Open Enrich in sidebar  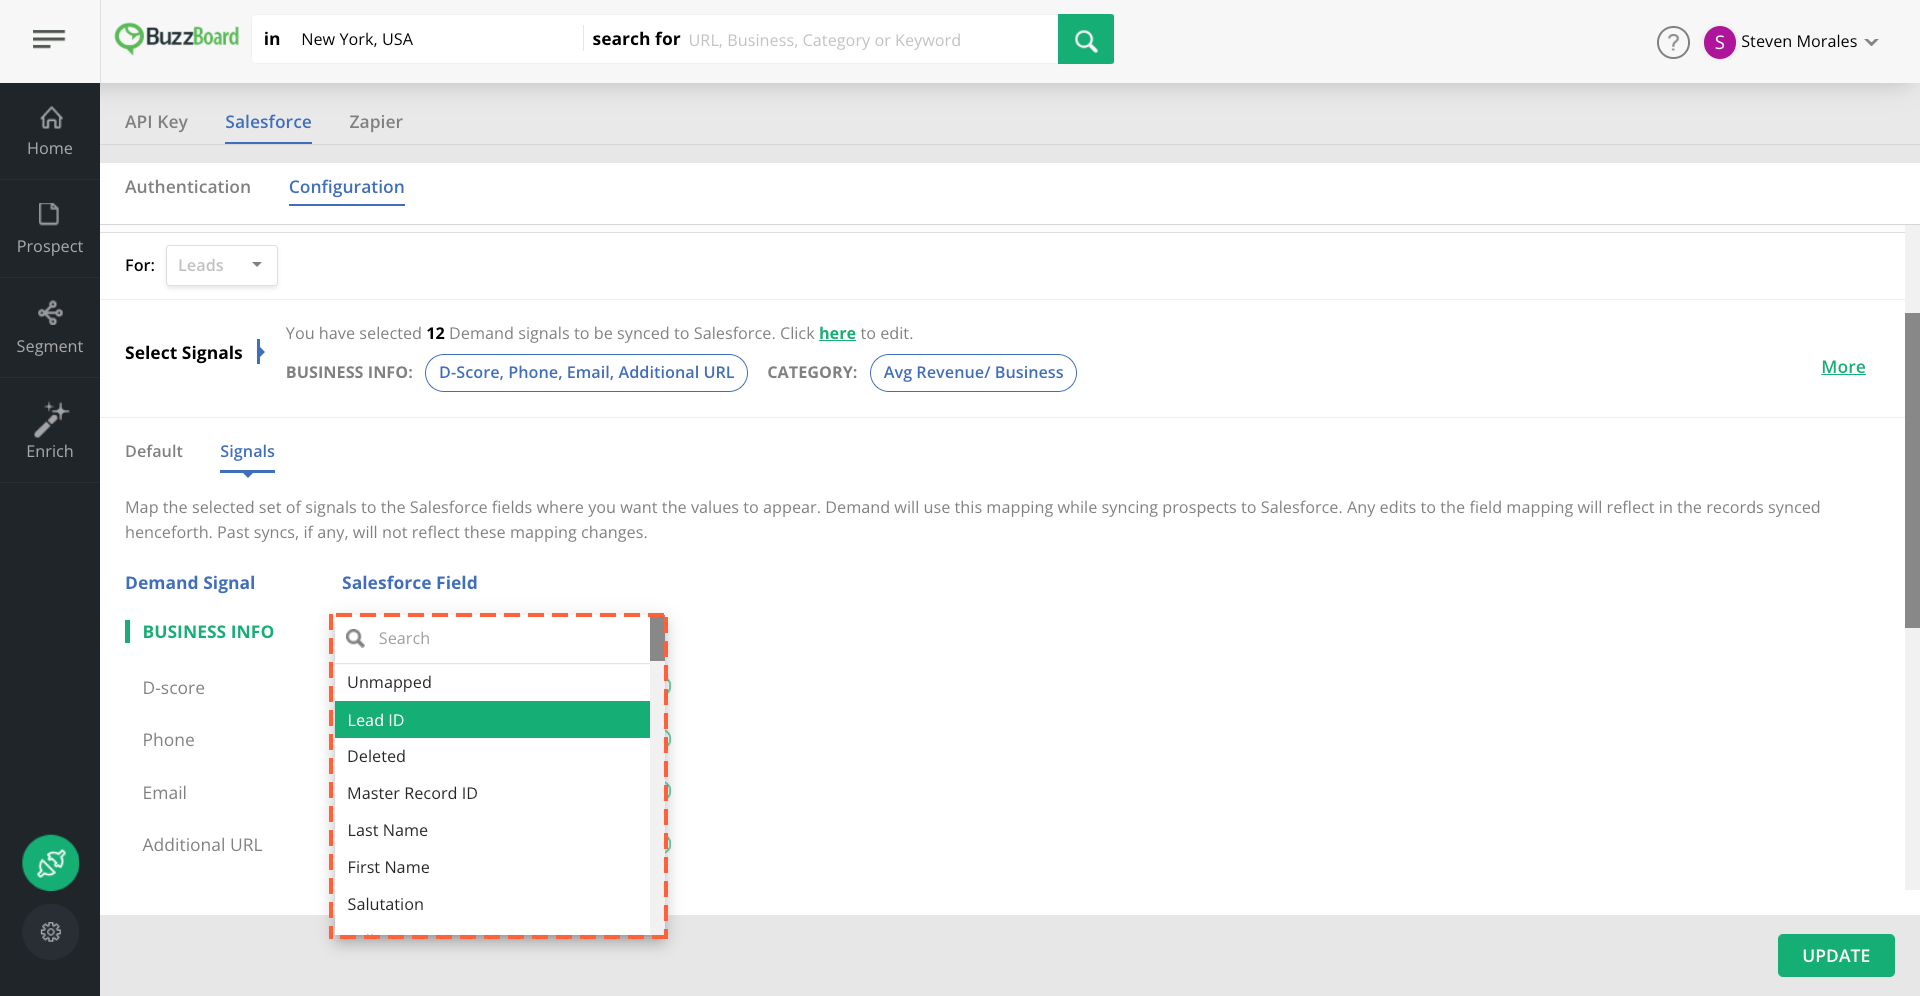50,431
